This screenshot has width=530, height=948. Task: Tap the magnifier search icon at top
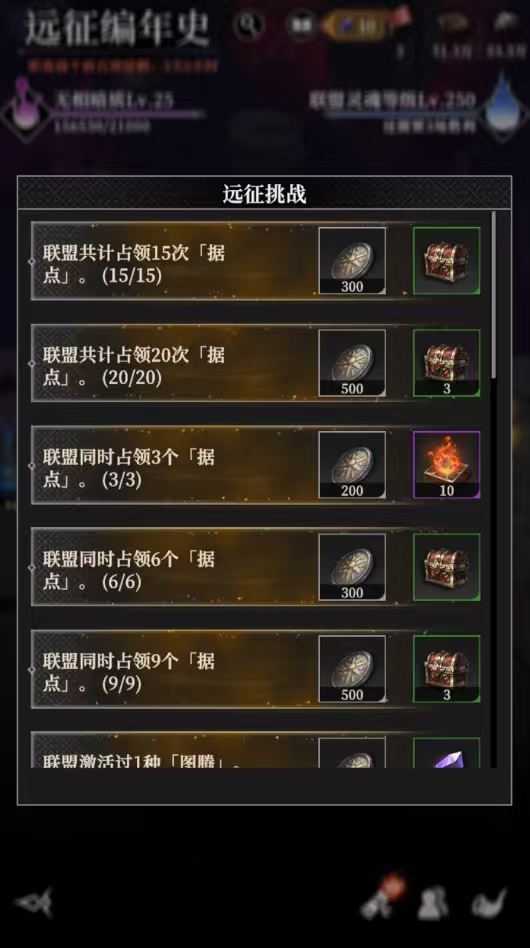coord(249,26)
